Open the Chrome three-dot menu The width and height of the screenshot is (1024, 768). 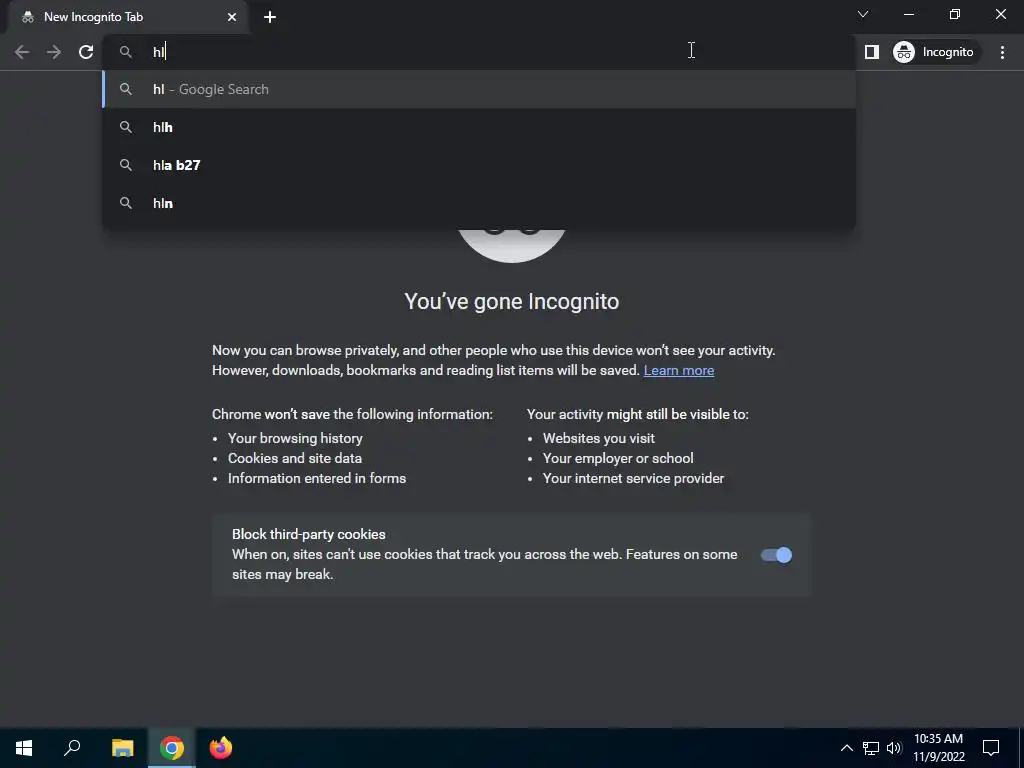point(1002,52)
